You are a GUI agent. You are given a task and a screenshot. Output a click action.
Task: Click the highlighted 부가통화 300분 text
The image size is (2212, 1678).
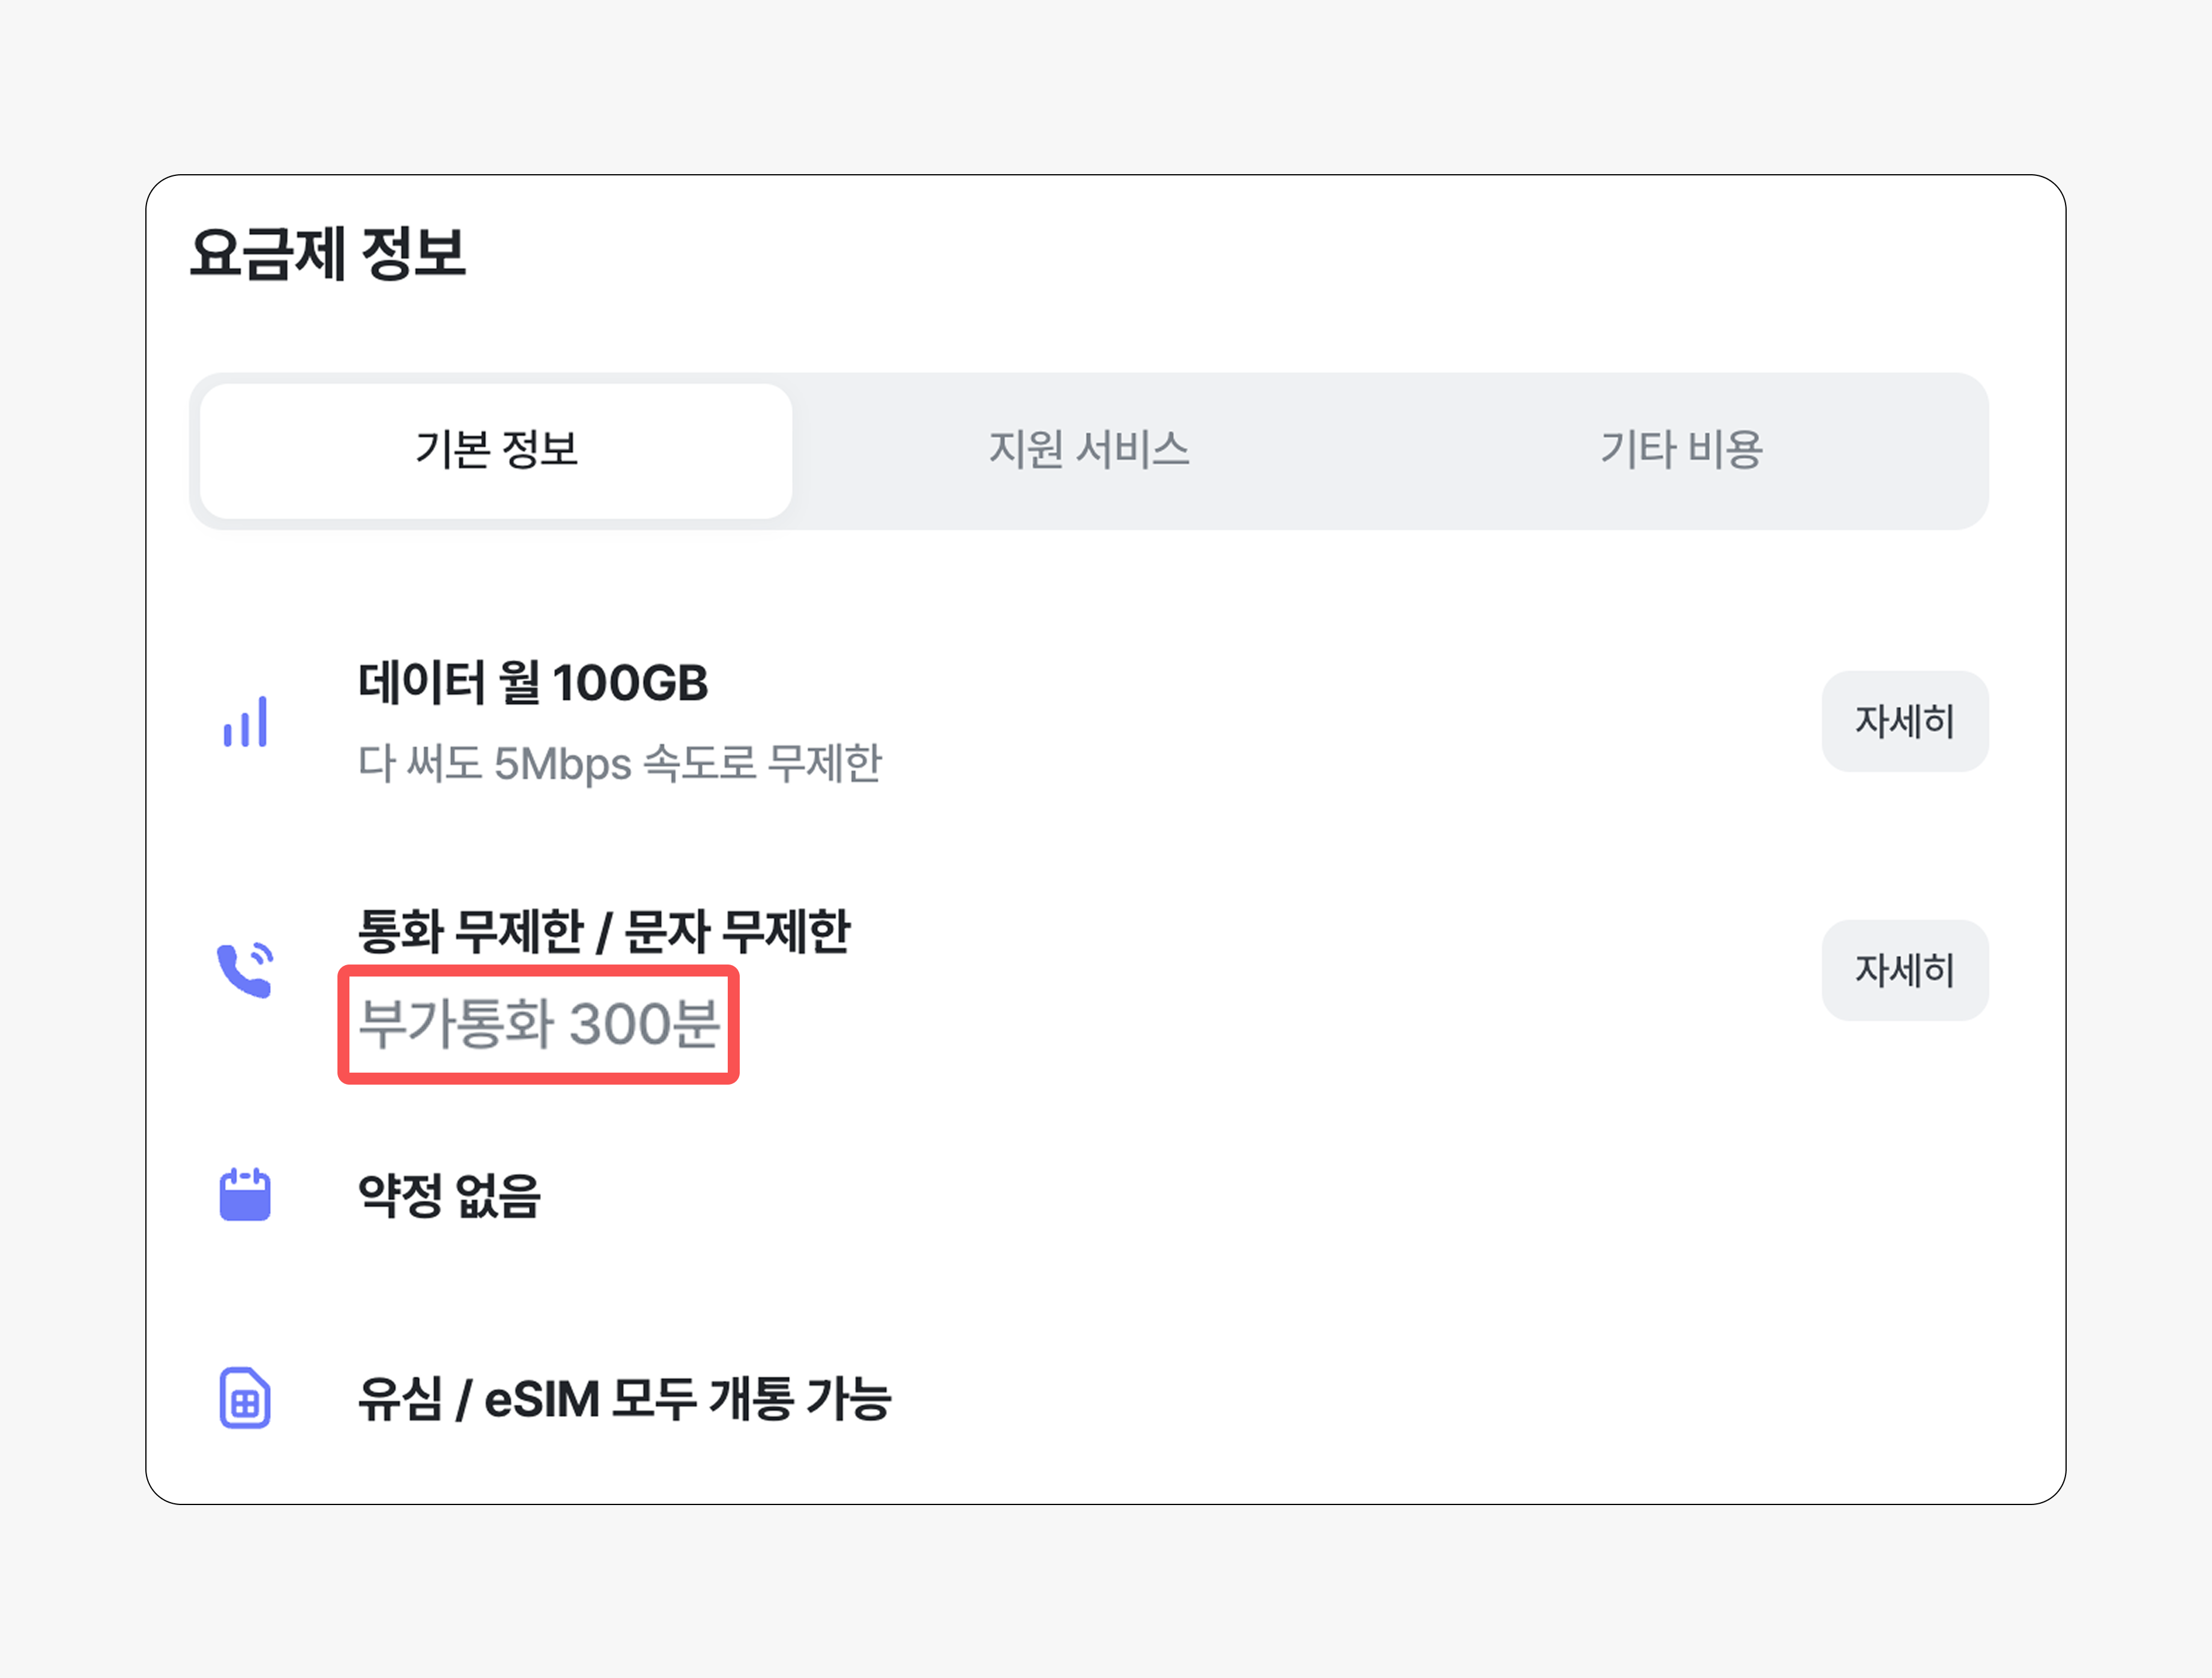click(539, 1024)
